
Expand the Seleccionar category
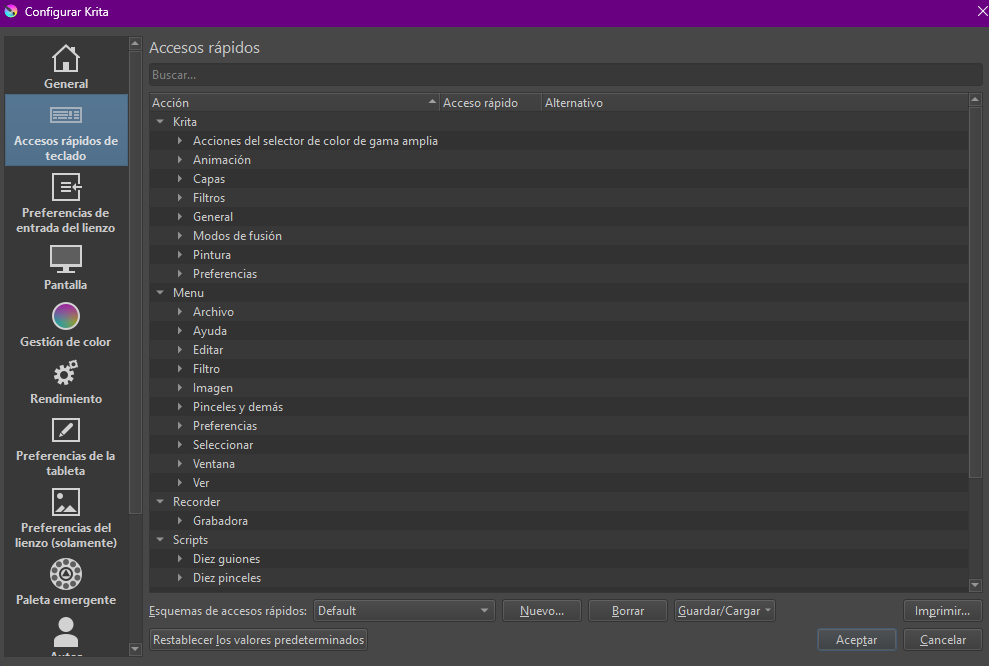point(180,445)
